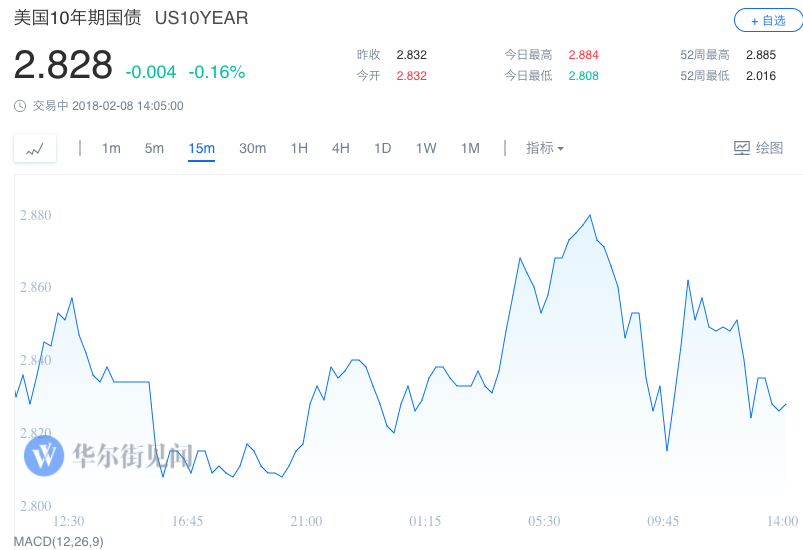803x550 pixels.
Task: Switch to the 1D daily chart
Action: 382,148
